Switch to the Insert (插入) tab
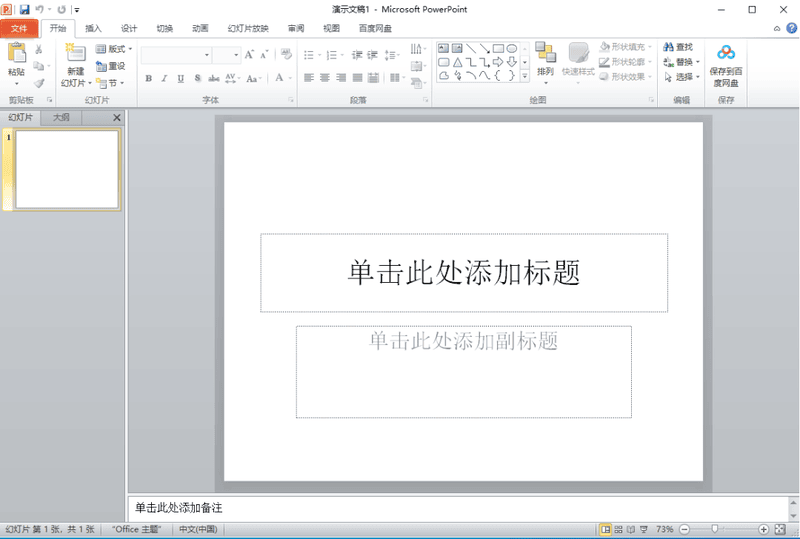The image size is (800, 539). tap(93, 29)
